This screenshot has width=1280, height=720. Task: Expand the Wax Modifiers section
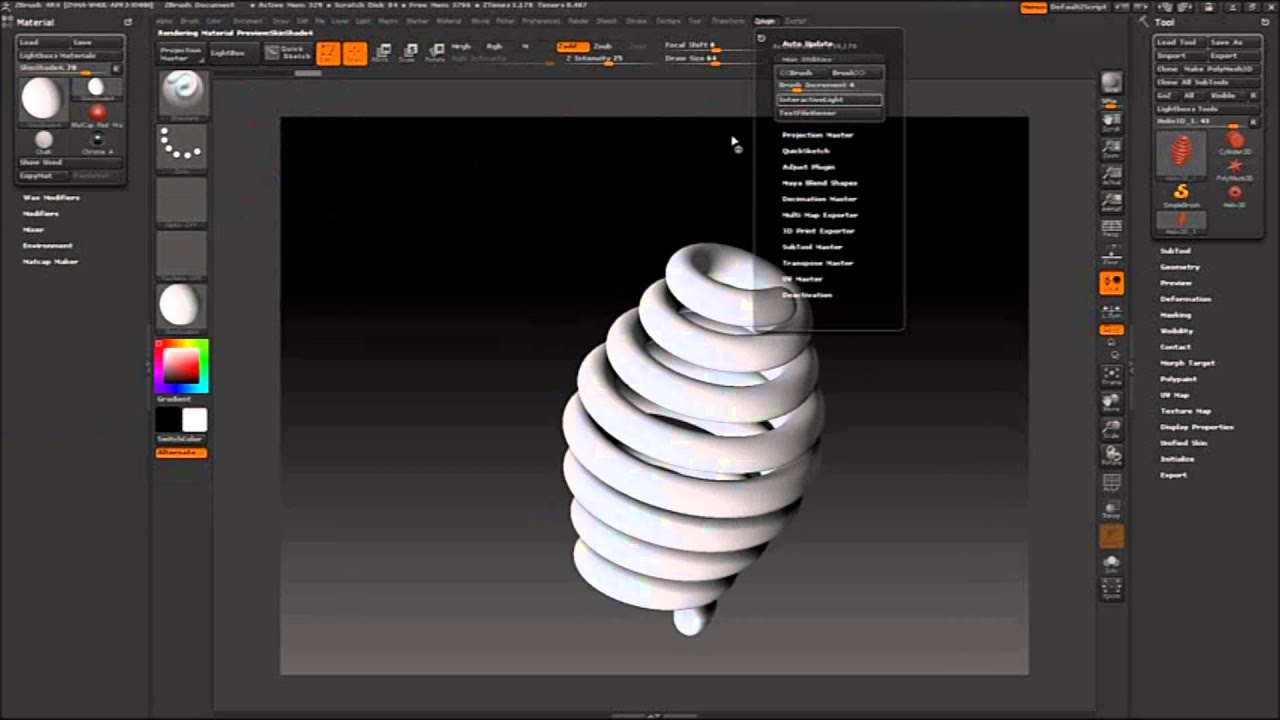click(51, 198)
